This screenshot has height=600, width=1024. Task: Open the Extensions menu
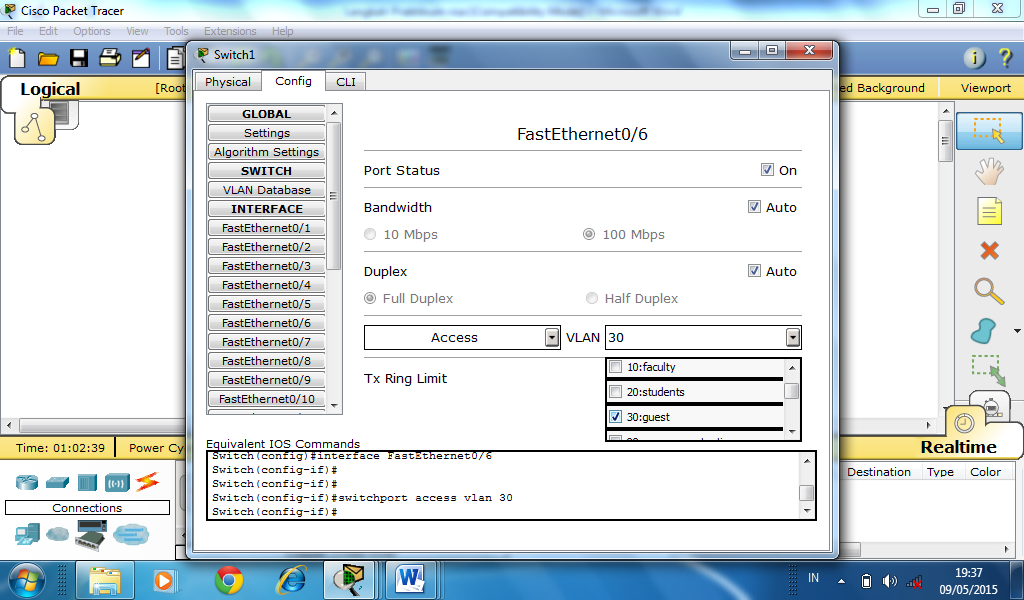coord(230,31)
